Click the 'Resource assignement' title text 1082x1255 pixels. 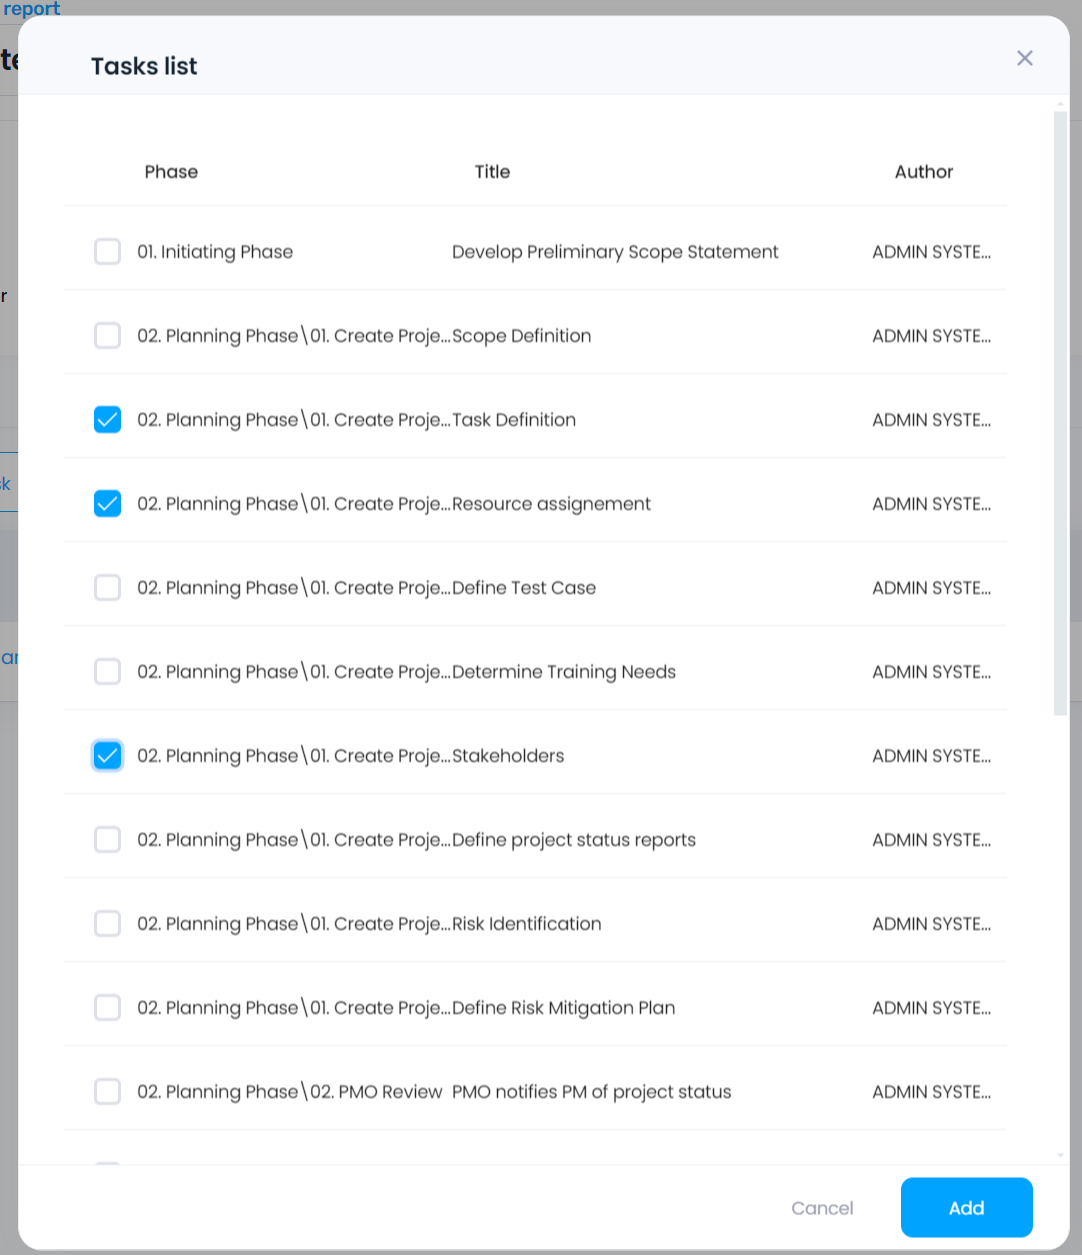551,504
